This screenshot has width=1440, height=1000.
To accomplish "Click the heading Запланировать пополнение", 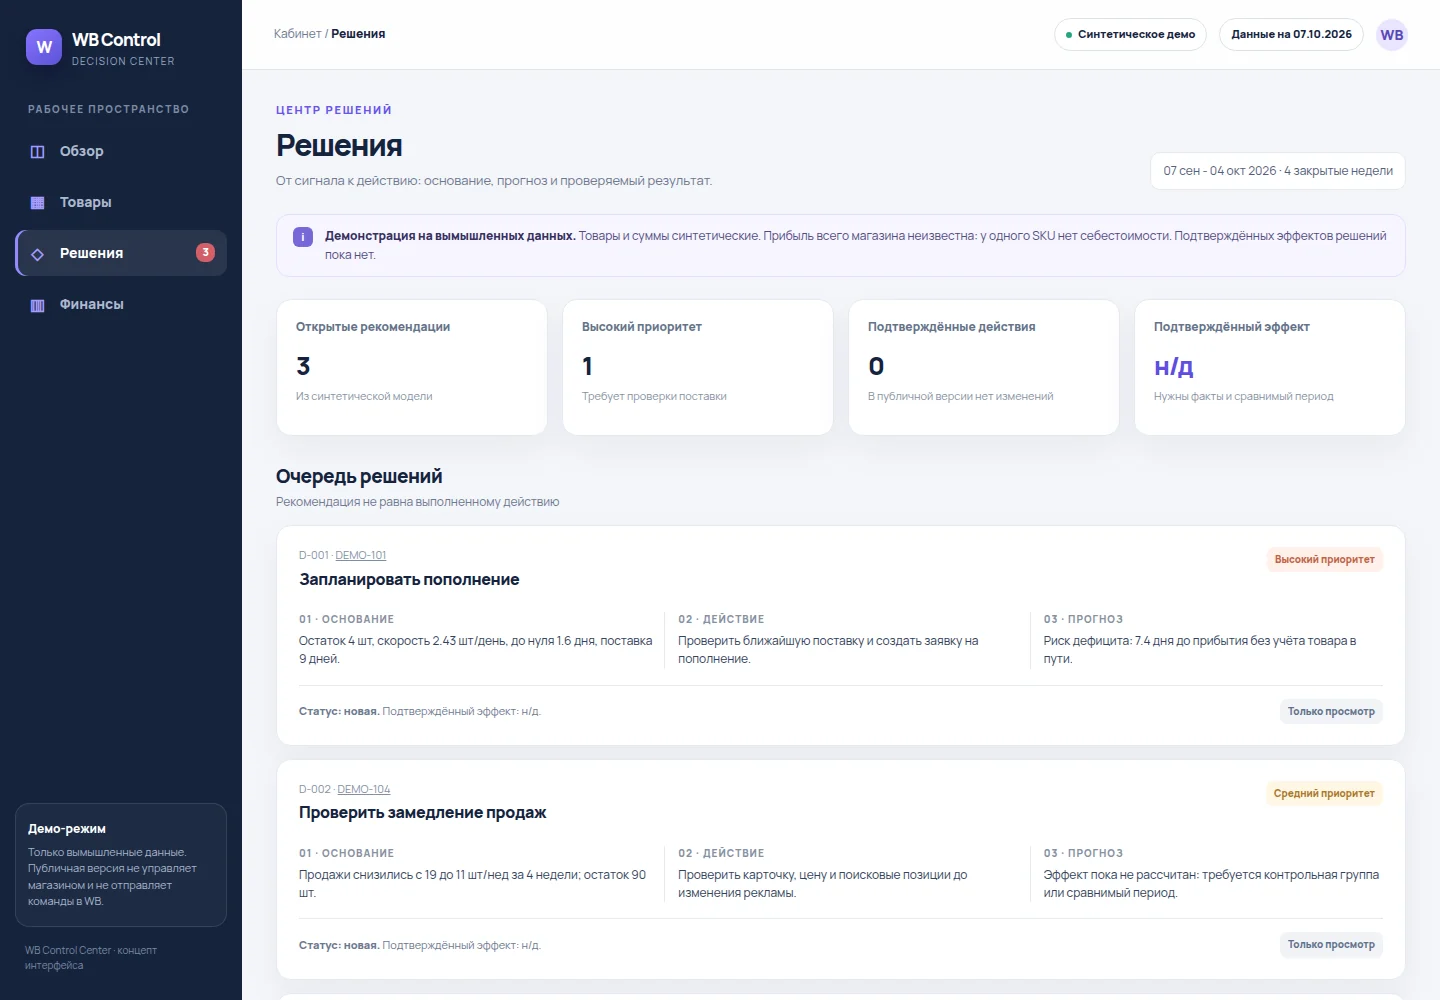I will (409, 580).
